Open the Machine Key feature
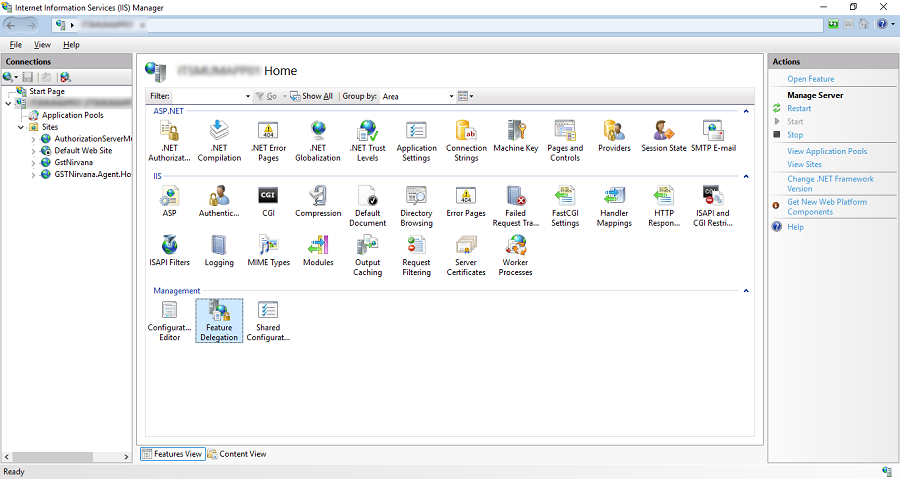This screenshot has width=900, height=479. (515, 137)
